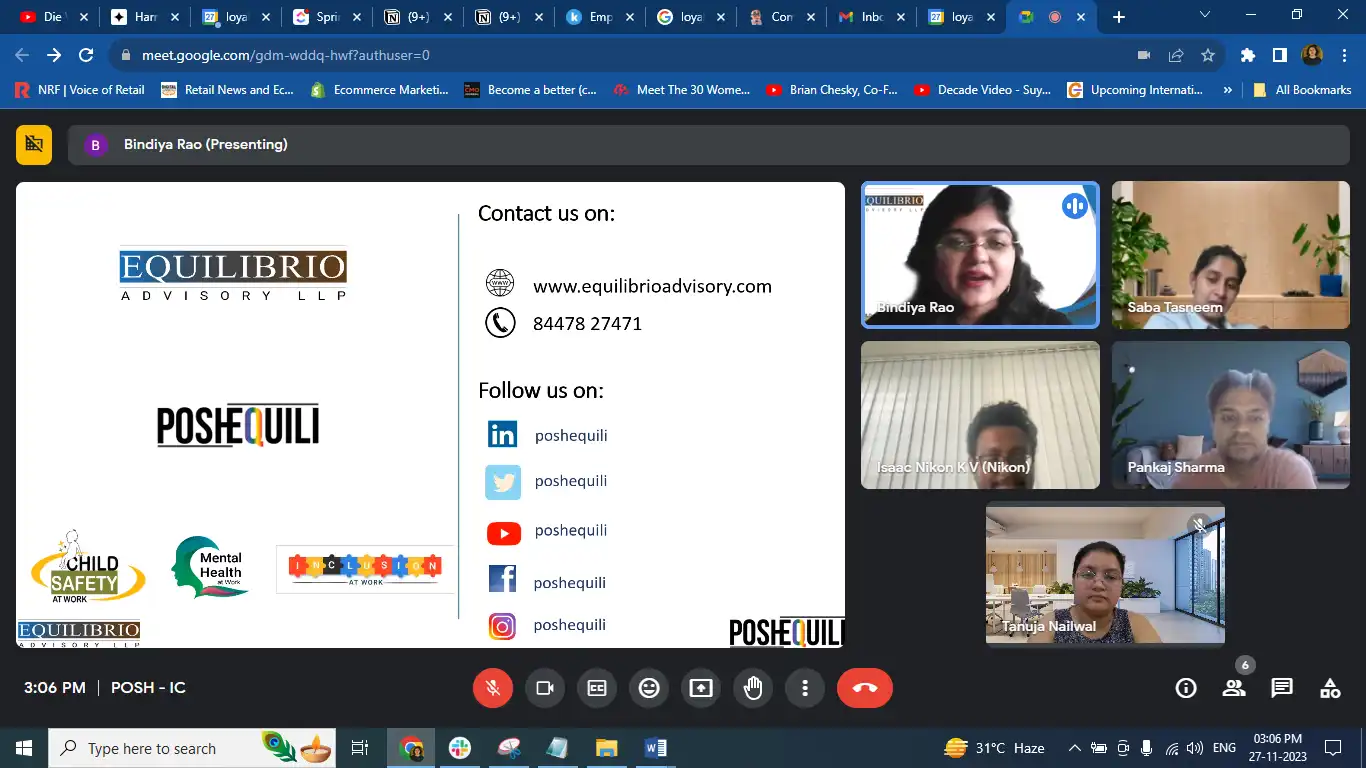Open Microsoft Word from the taskbar

point(655,748)
